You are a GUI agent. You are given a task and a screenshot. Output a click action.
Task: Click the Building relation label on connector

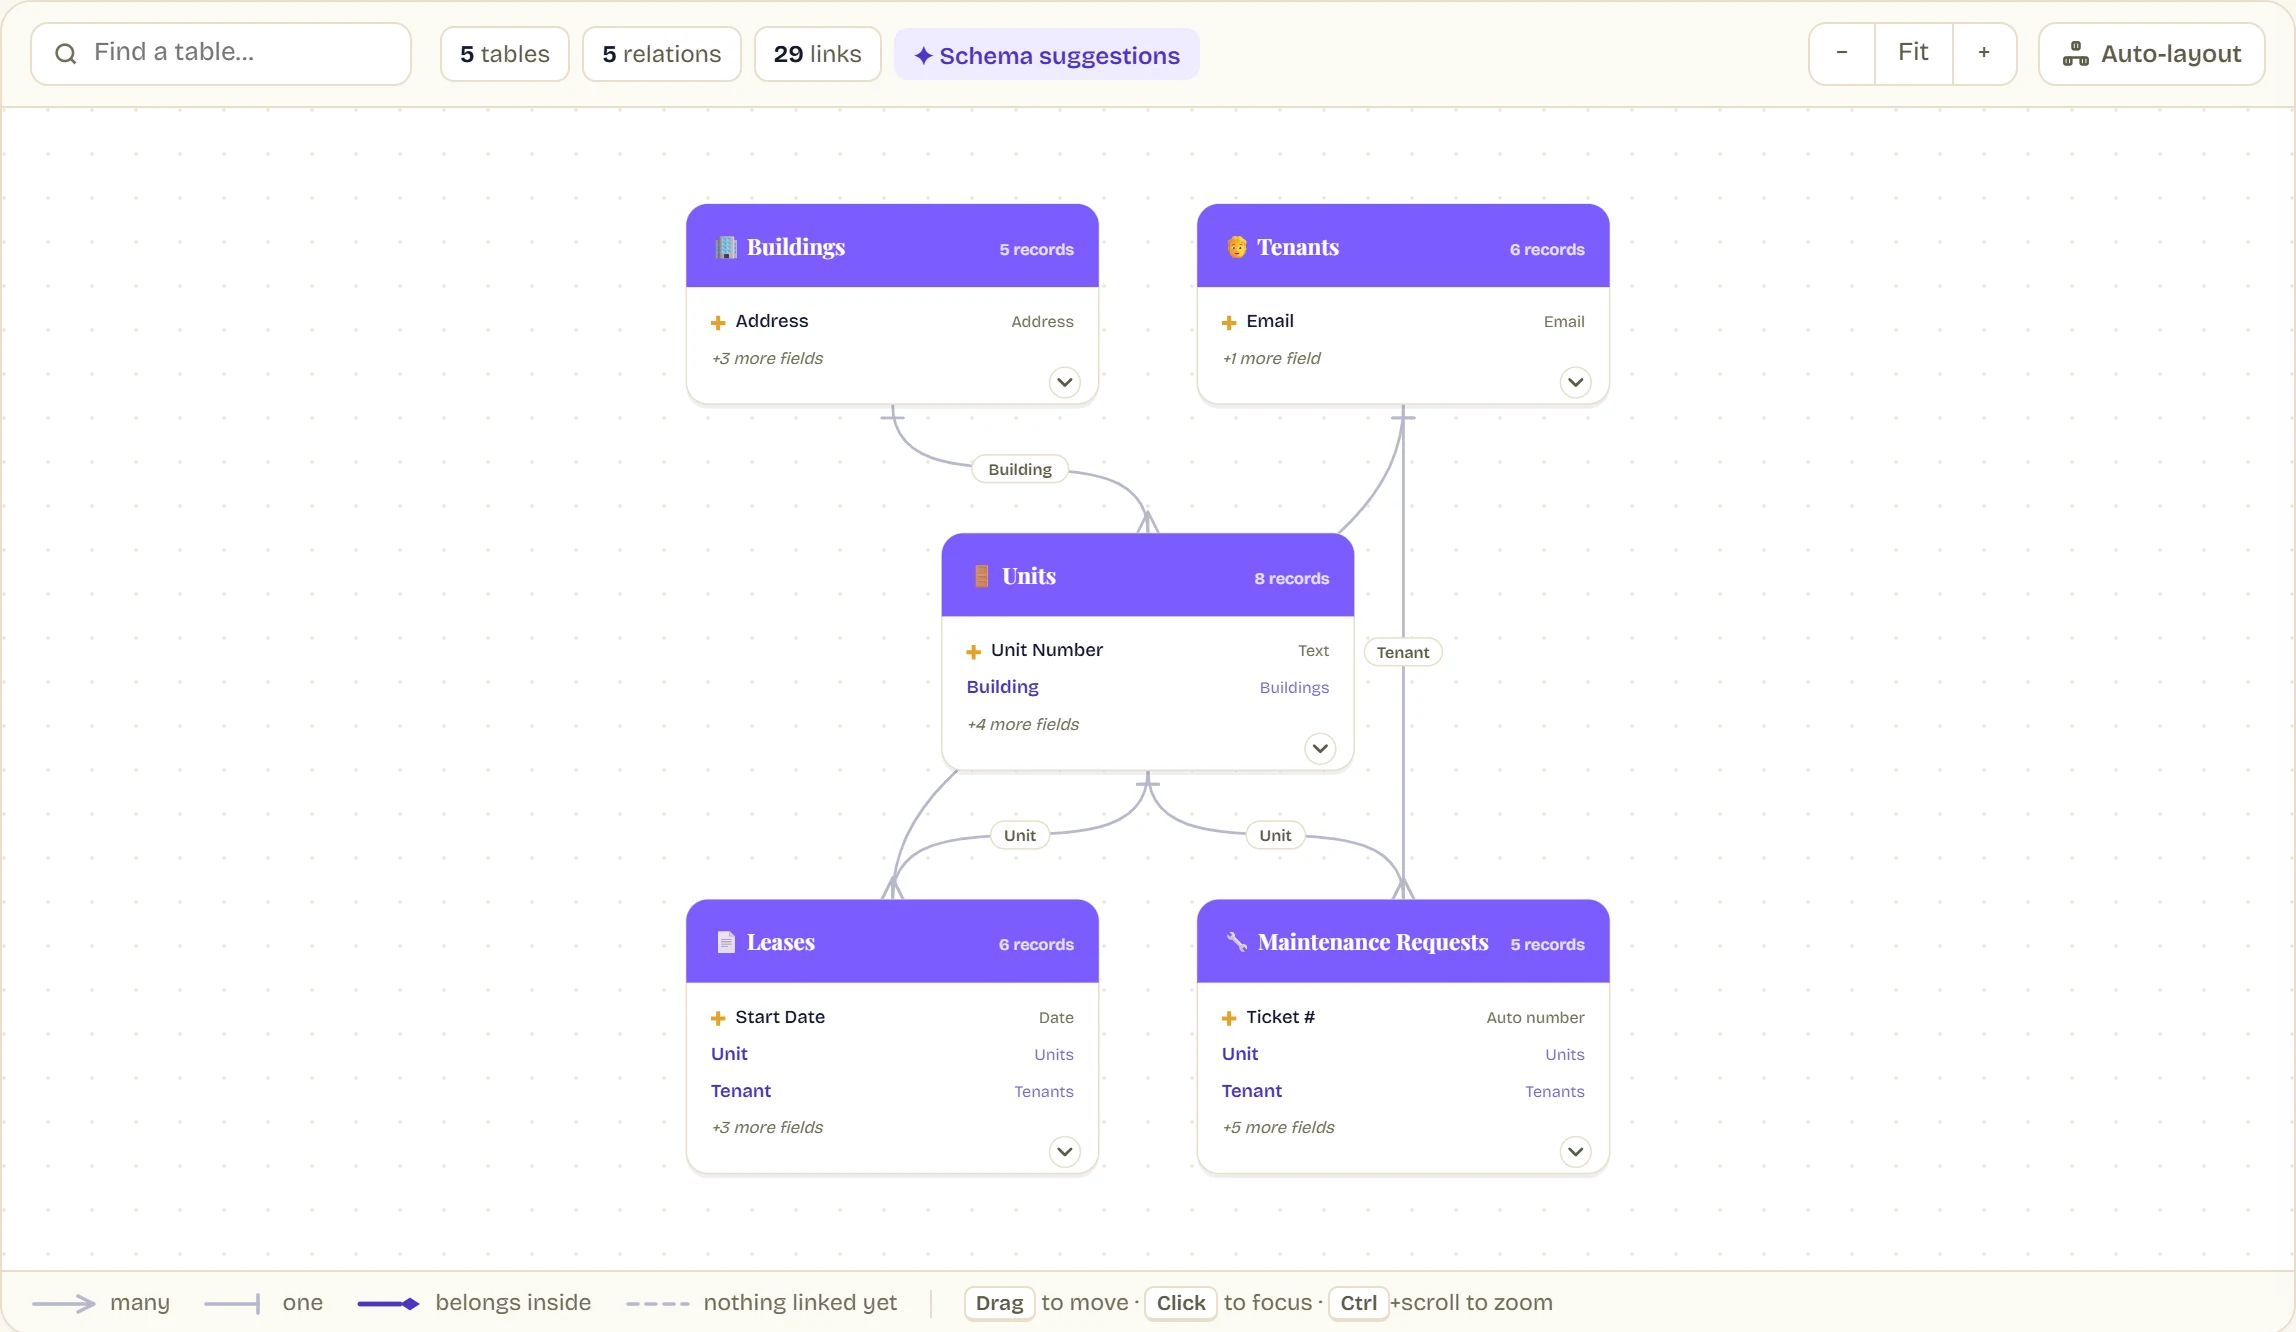coord(1020,469)
